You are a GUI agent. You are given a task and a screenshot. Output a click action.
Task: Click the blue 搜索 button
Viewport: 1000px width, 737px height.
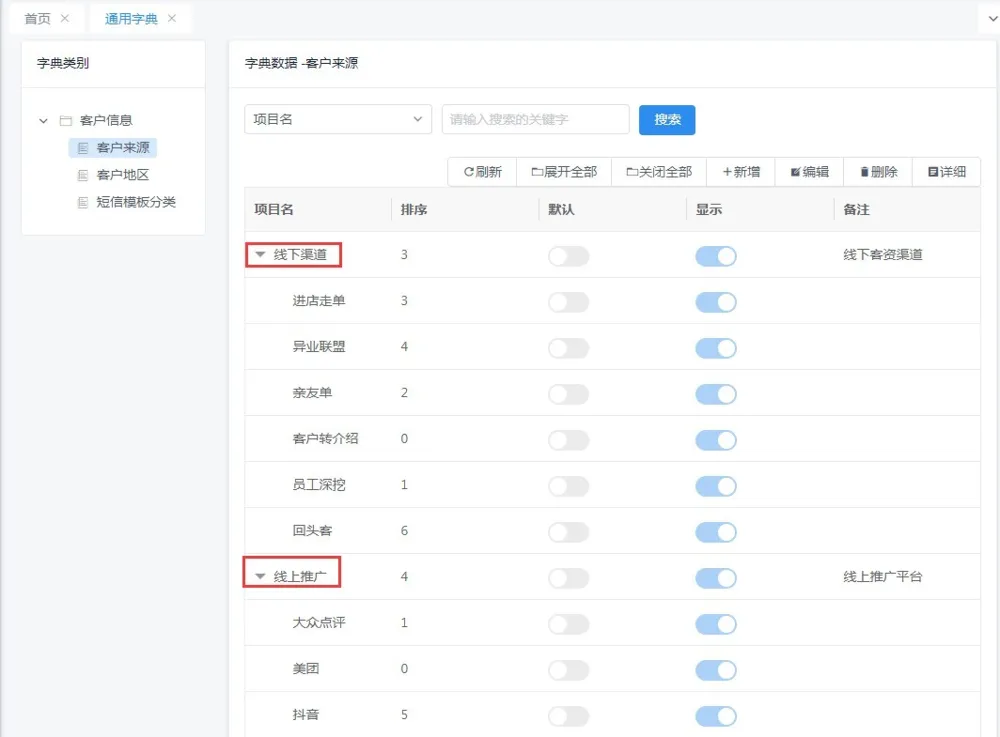[x=667, y=120]
